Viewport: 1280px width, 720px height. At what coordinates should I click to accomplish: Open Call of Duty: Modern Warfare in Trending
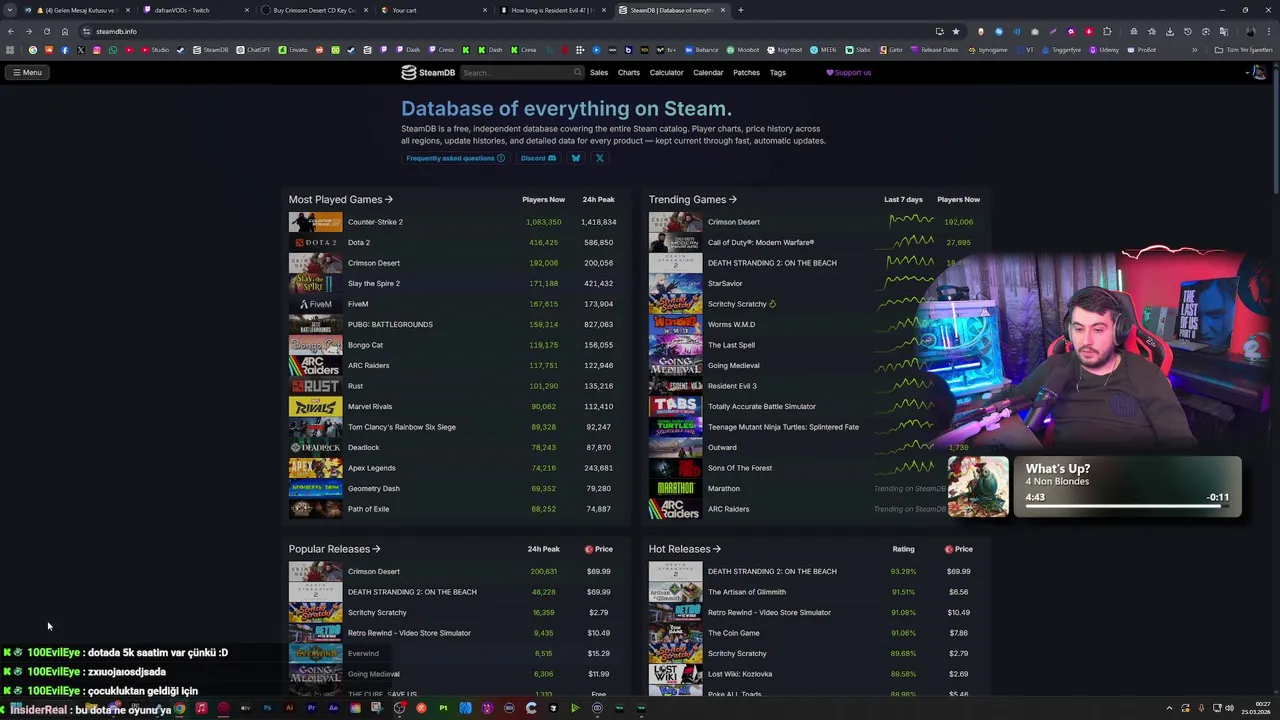pyautogui.click(x=761, y=242)
